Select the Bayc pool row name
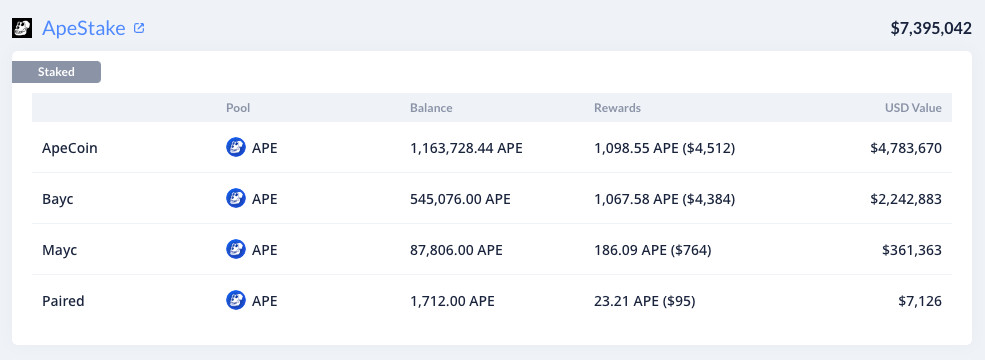Image resolution: width=985 pixels, height=360 pixels. pos(58,199)
